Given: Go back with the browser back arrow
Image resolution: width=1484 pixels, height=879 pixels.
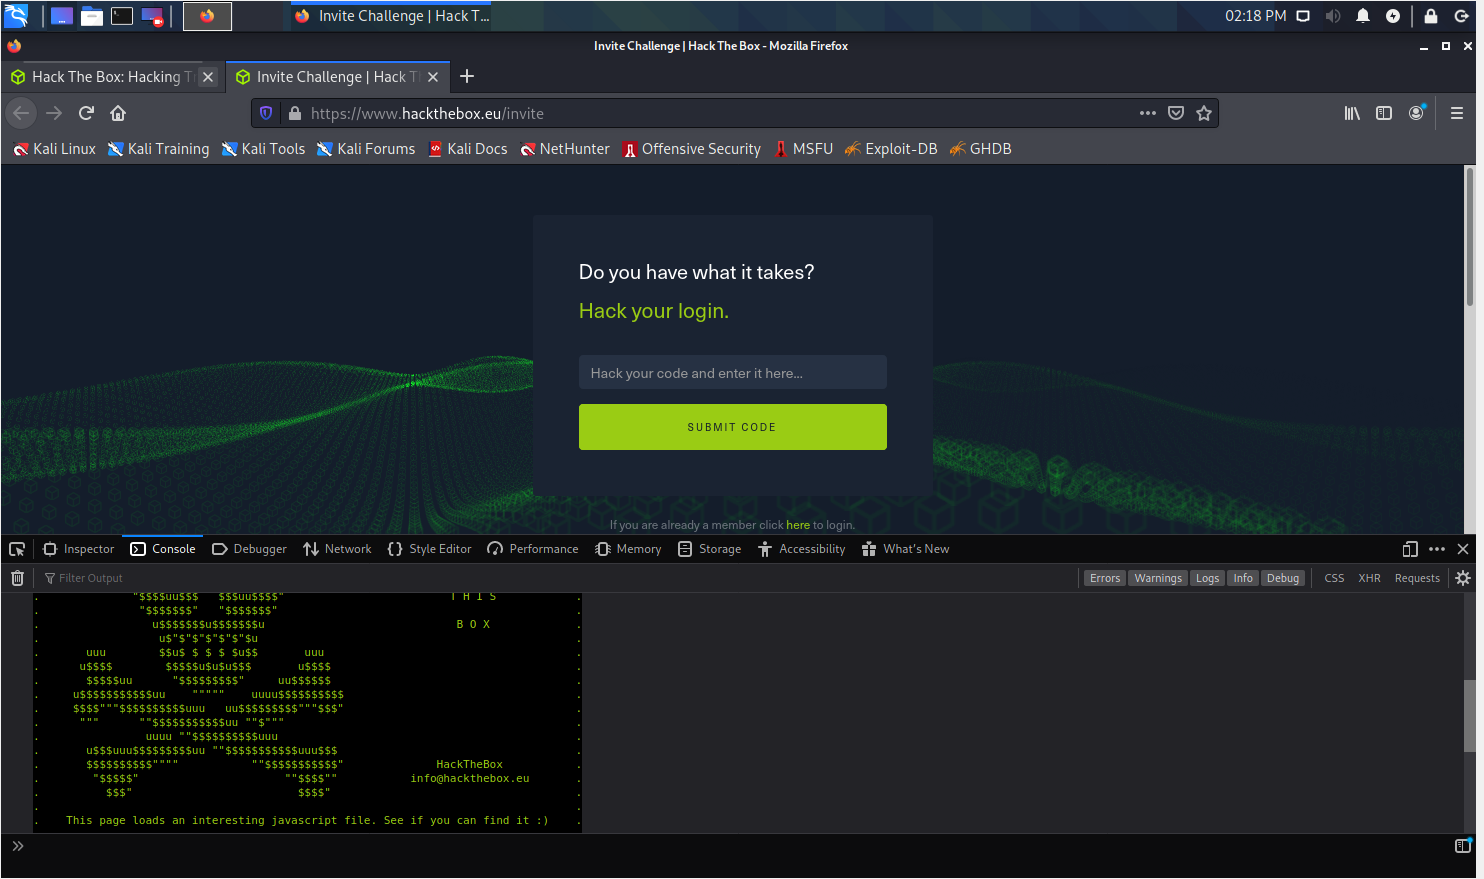Looking at the screenshot, I should [x=20, y=113].
